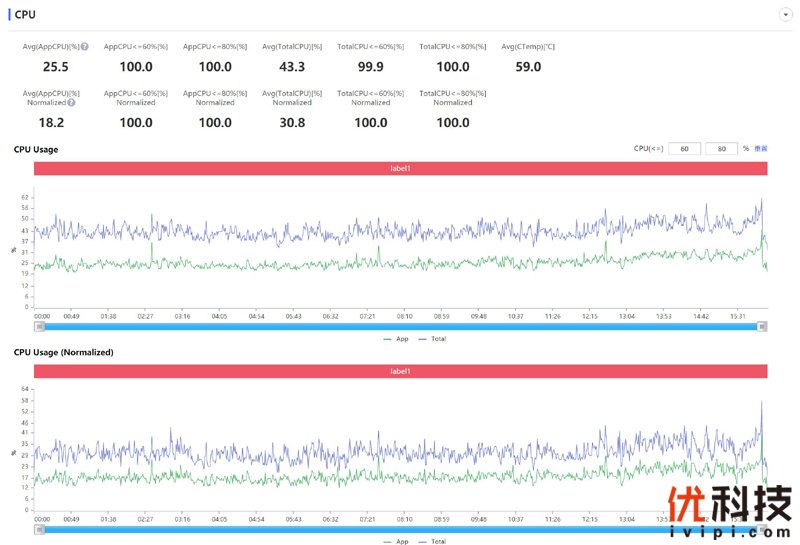Click left handle of Normalized chart time slider
Viewport: 800px width, 545px height.
point(39,529)
